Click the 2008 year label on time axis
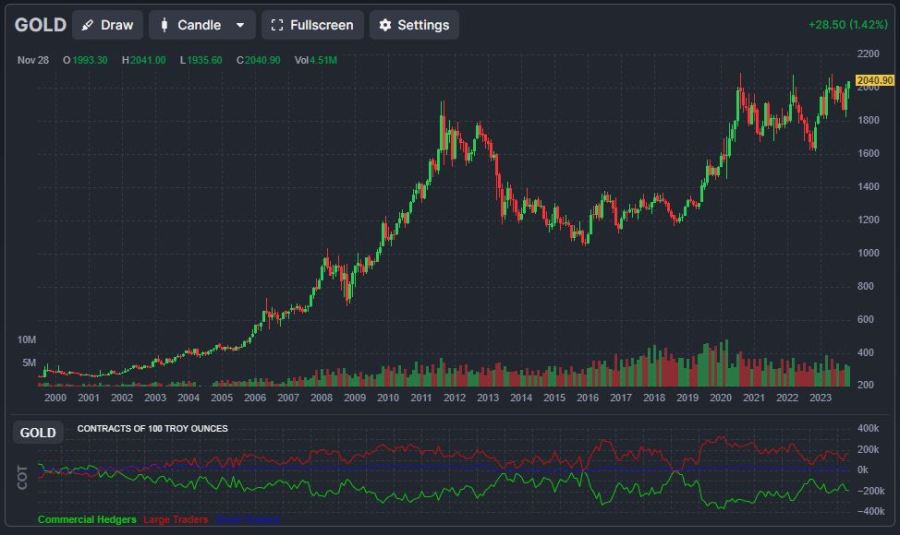The height and width of the screenshot is (535, 900). coord(321,397)
